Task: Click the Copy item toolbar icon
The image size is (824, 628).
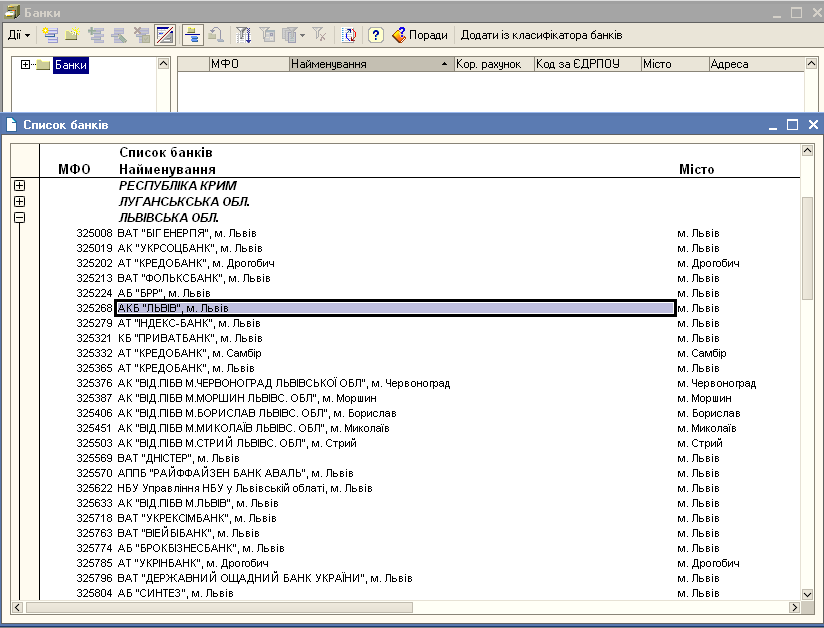Action: click(96, 35)
